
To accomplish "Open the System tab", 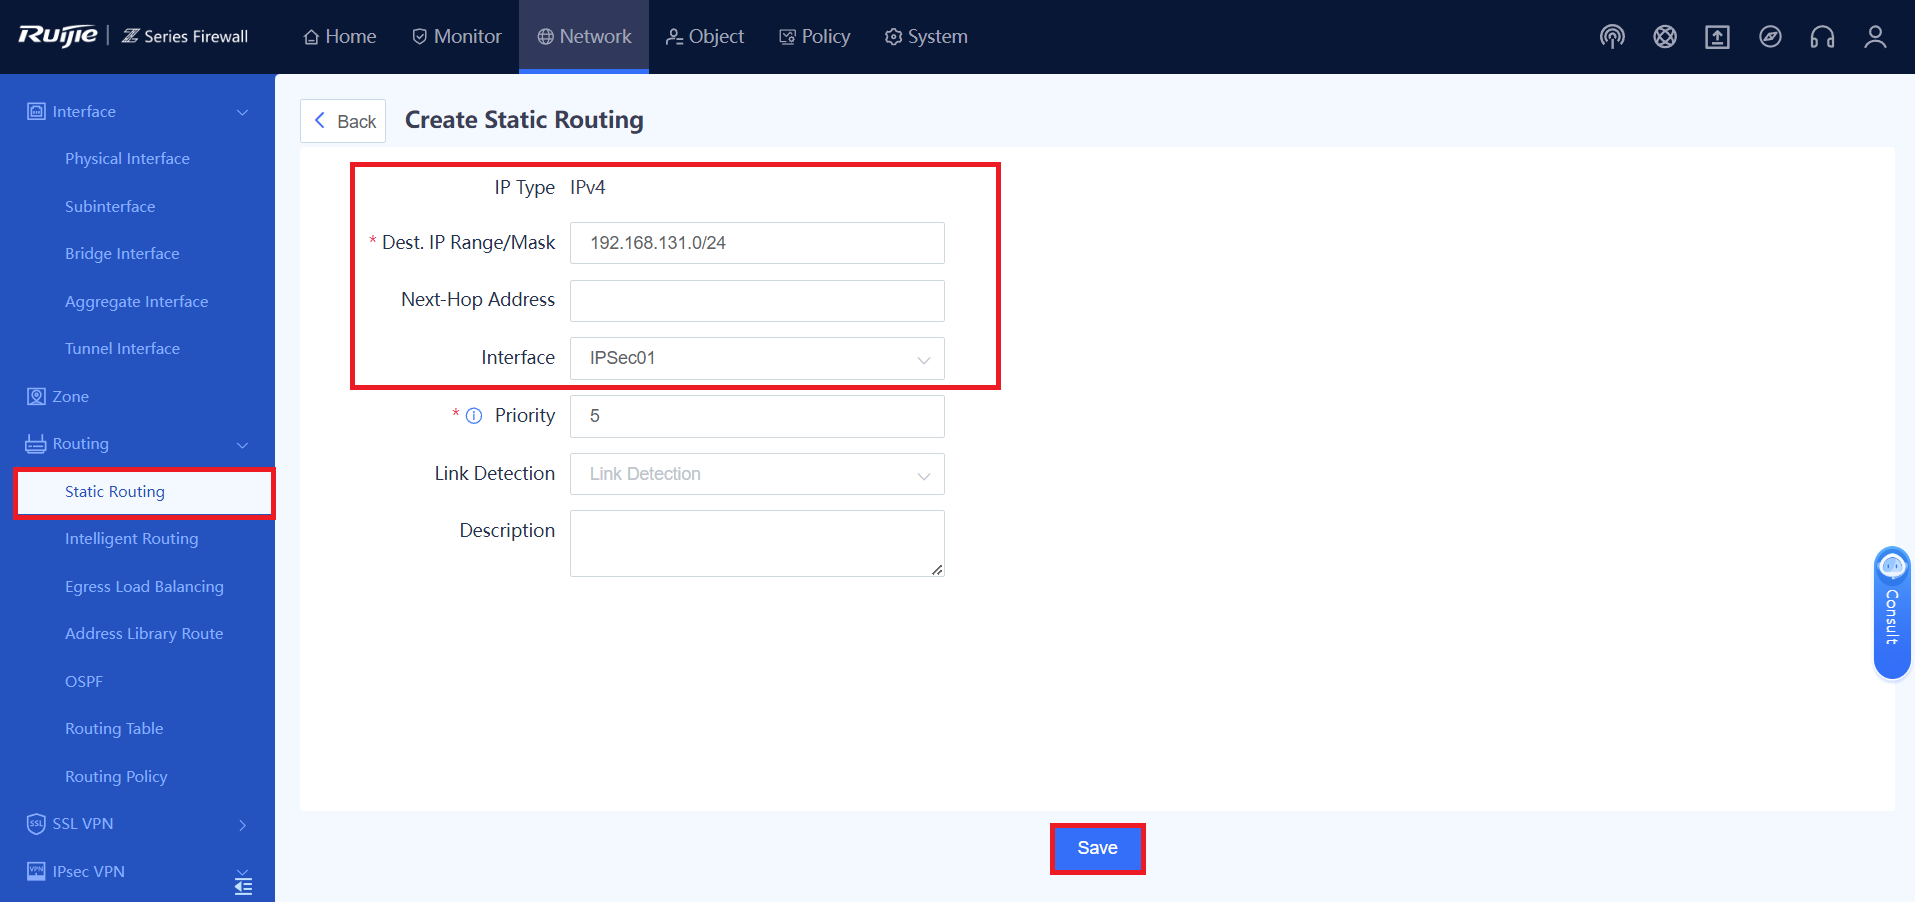I will click(x=926, y=37).
